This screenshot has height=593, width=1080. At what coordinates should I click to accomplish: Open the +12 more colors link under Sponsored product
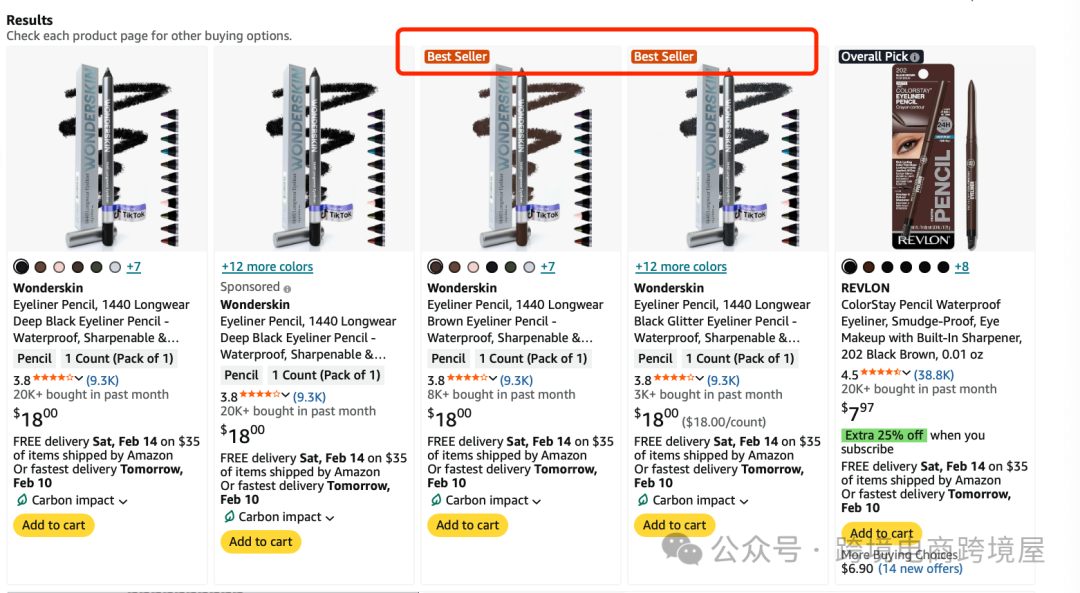[267, 267]
